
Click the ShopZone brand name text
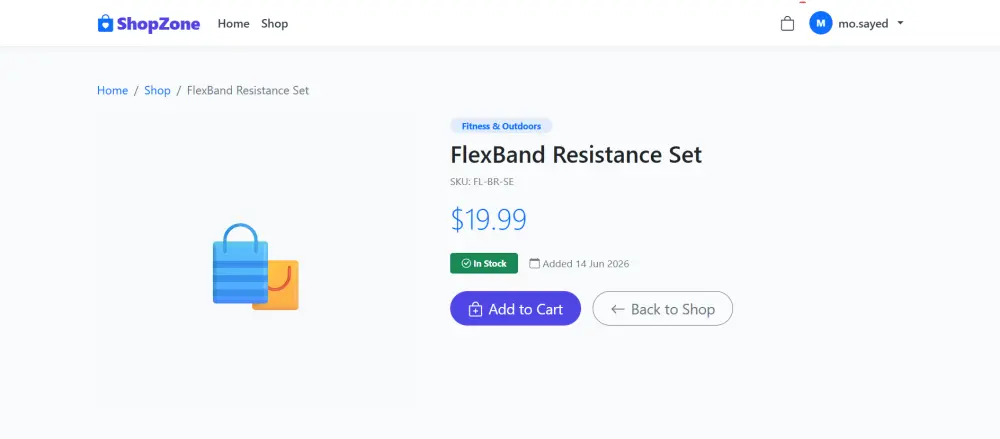[158, 24]
